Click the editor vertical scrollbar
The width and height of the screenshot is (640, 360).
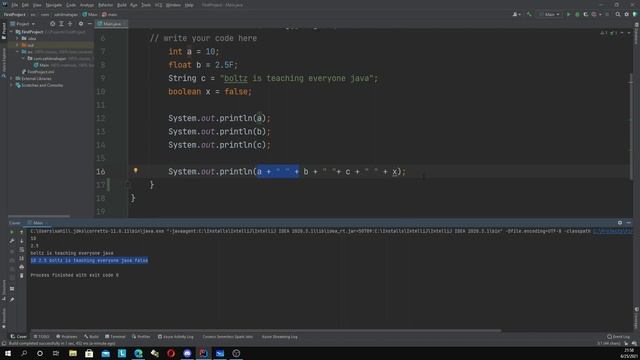[630, 127]
